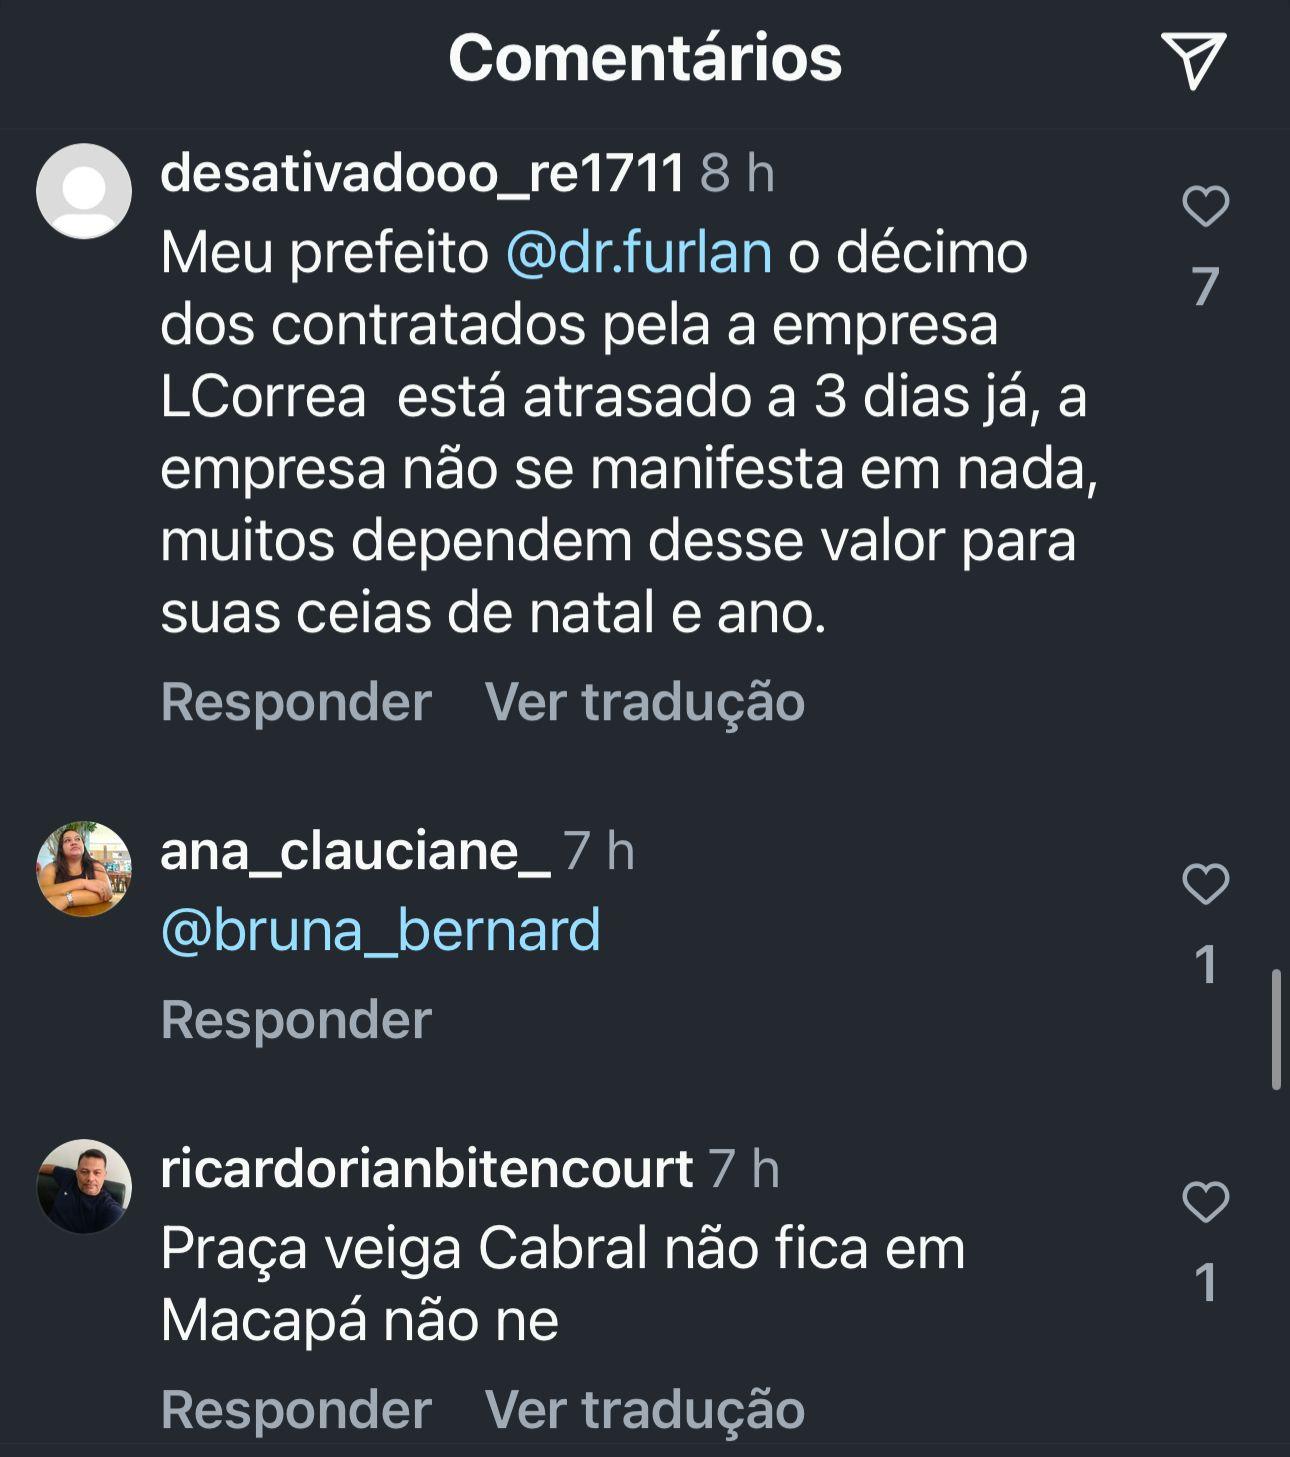Like ana_clauciane_'s comment heart
This screenshot has height=1457, width=1290.
point(1205,884)
